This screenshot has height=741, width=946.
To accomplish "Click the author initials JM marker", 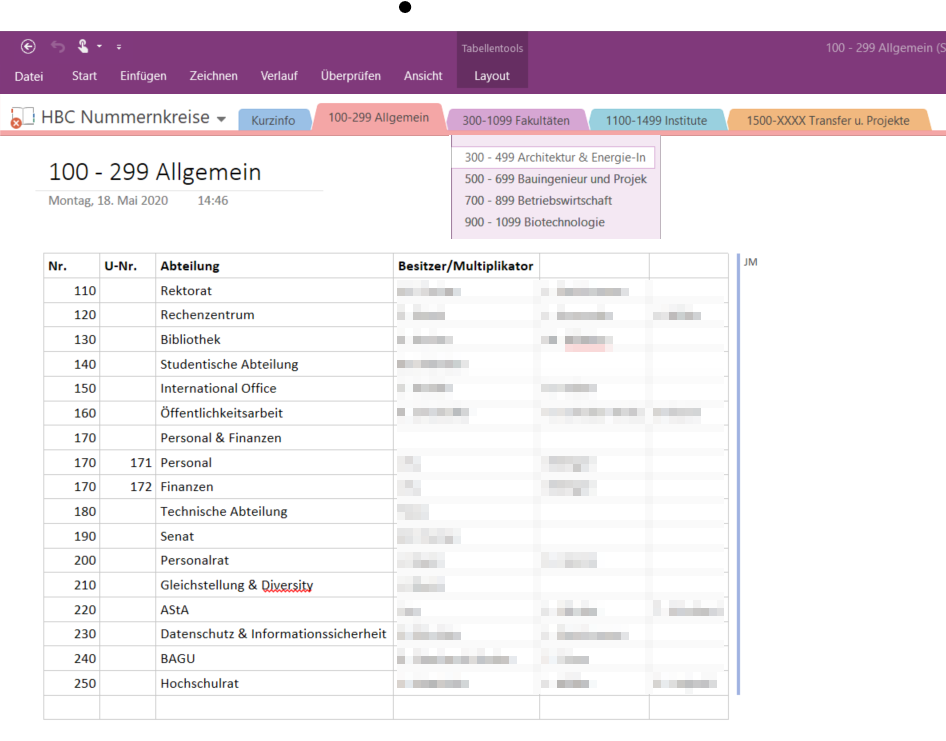I will coord(749,262).
